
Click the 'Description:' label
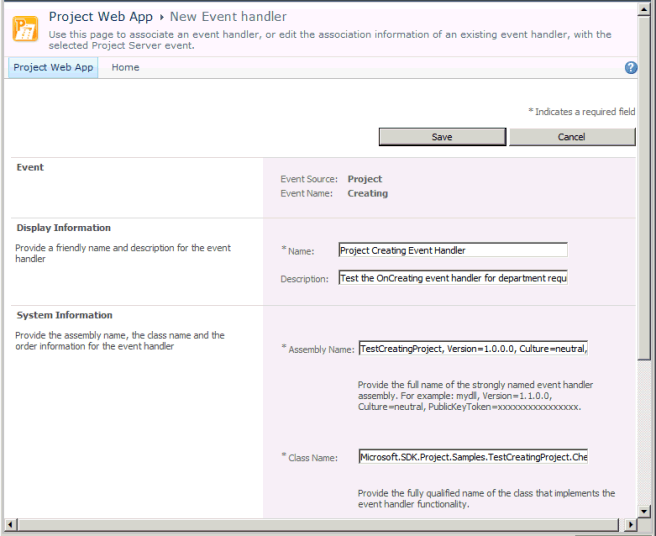click(305, 279)
